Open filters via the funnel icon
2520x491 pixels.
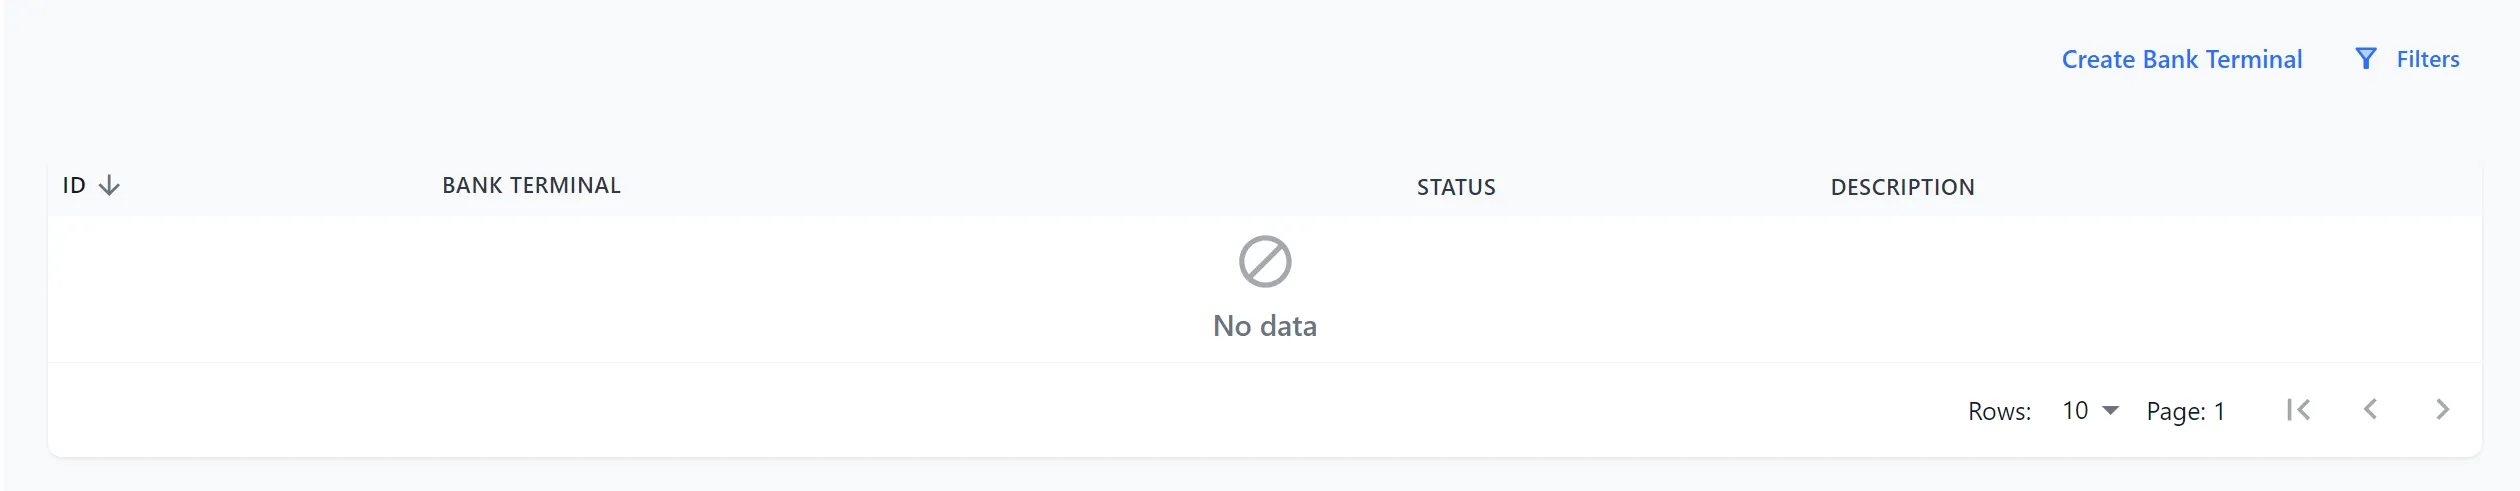pos(2365,59)
